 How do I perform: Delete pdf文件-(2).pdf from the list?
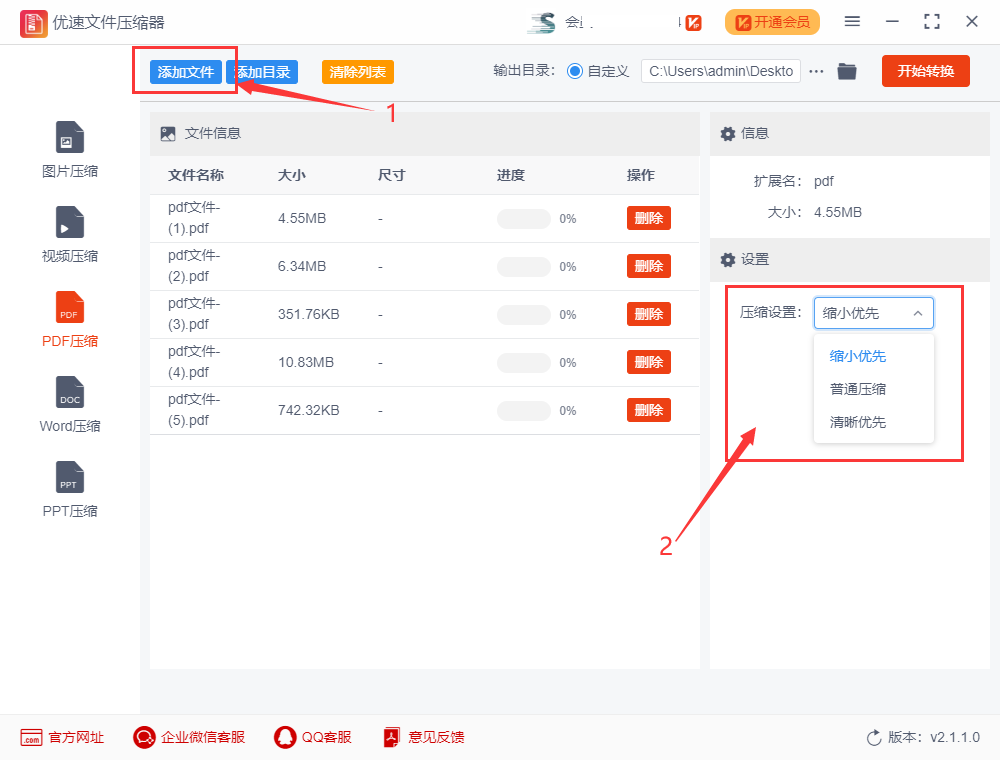[649, 267]
